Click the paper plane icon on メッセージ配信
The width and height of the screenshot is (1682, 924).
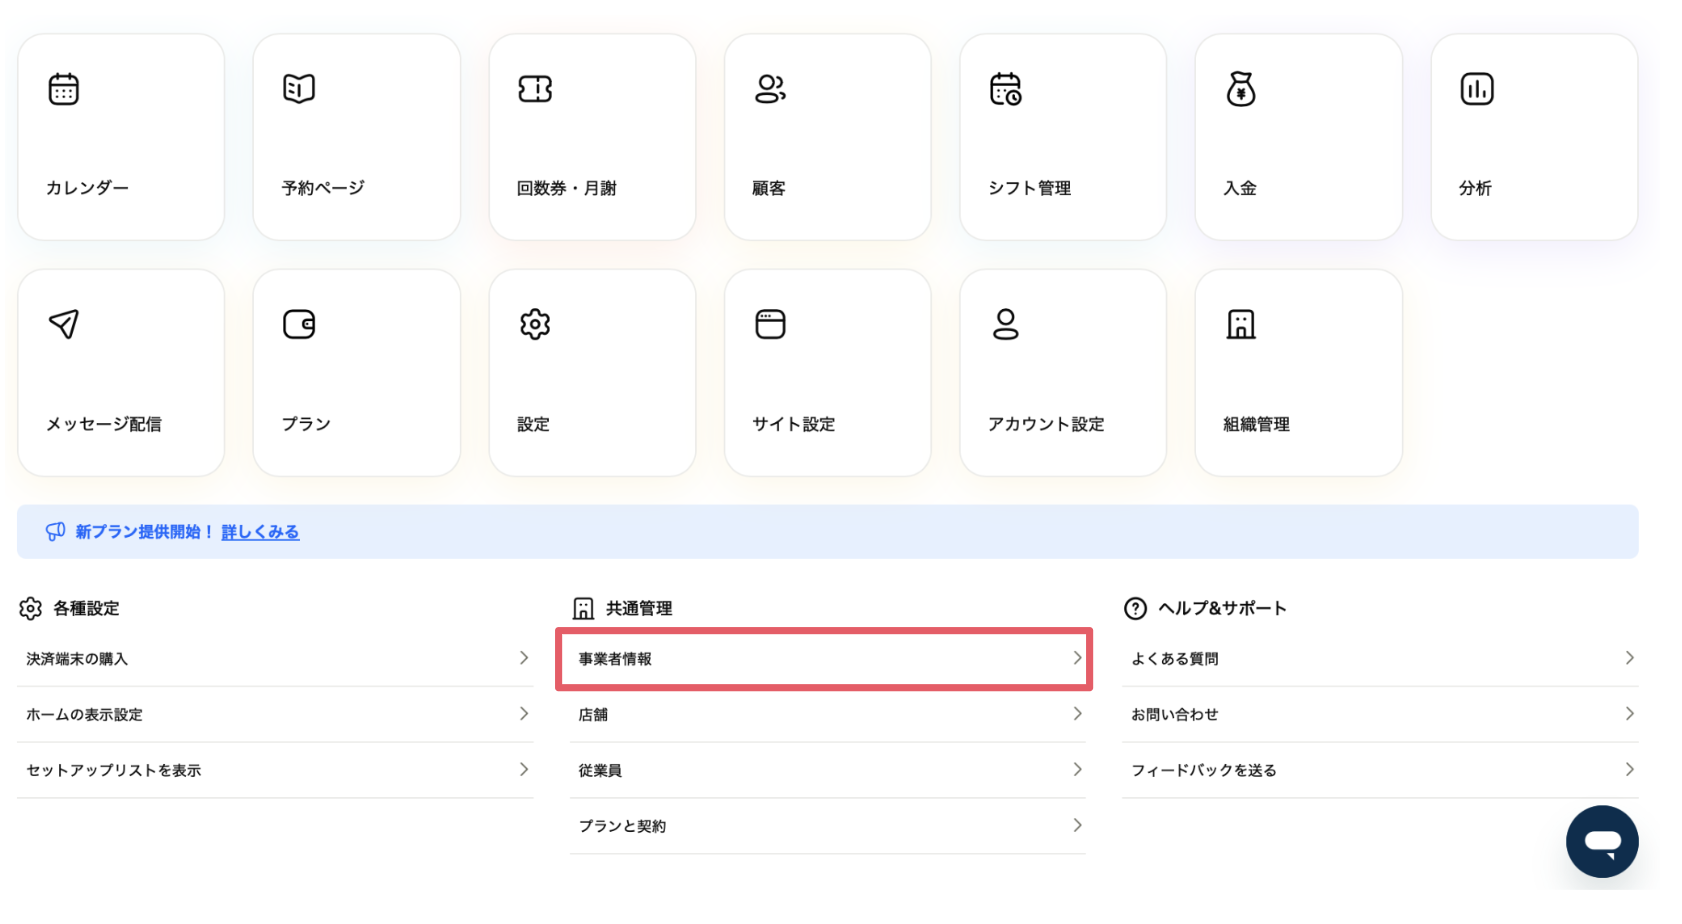[64, 324]
